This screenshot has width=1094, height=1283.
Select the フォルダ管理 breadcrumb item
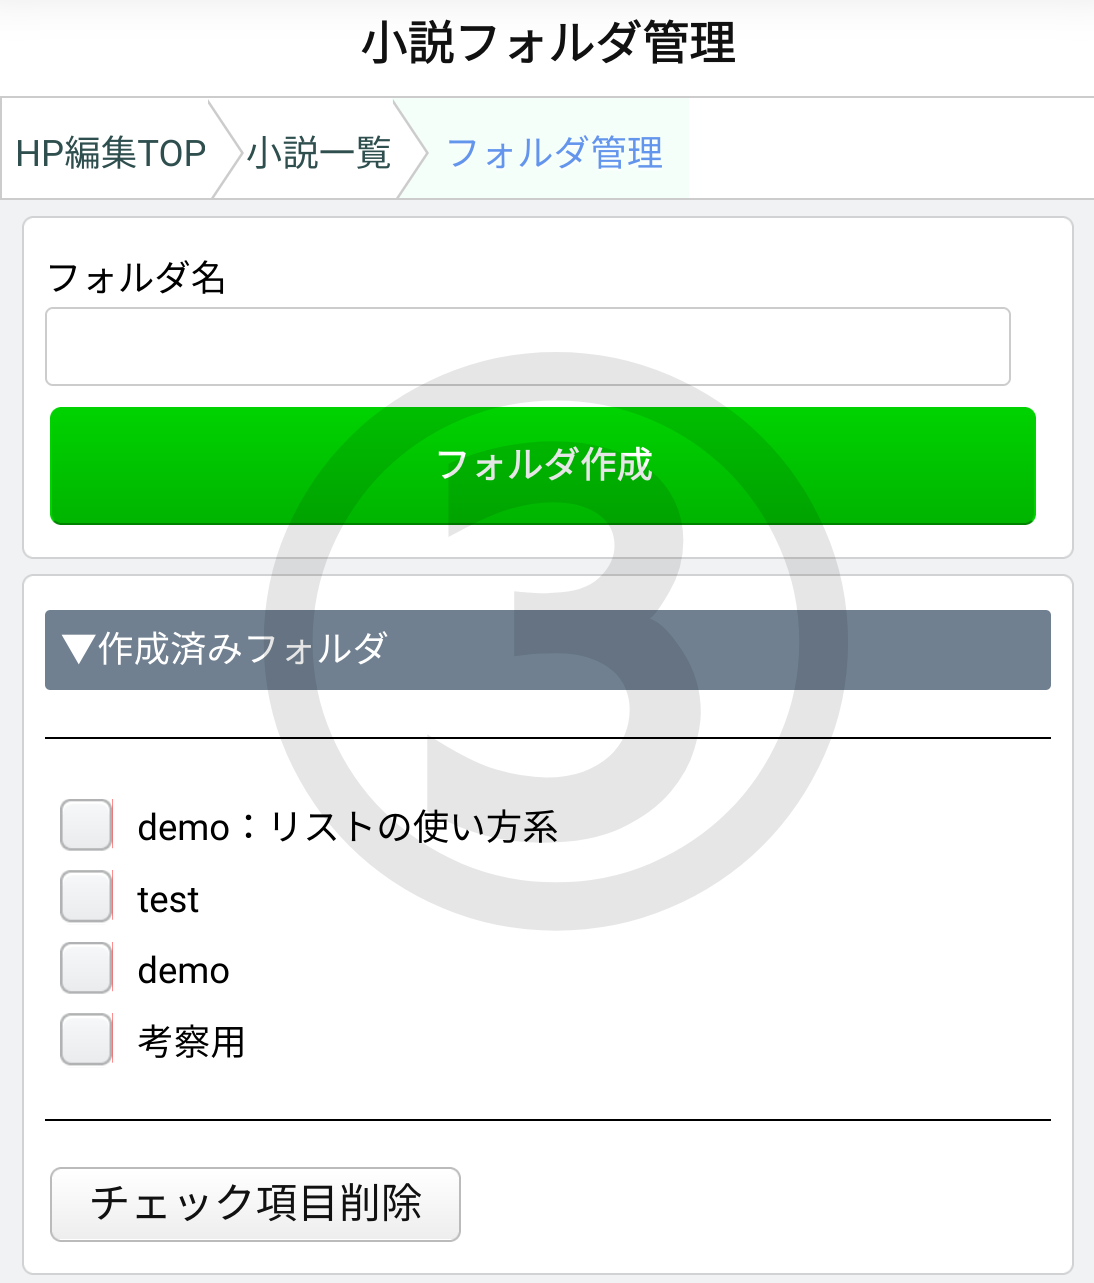554,153
